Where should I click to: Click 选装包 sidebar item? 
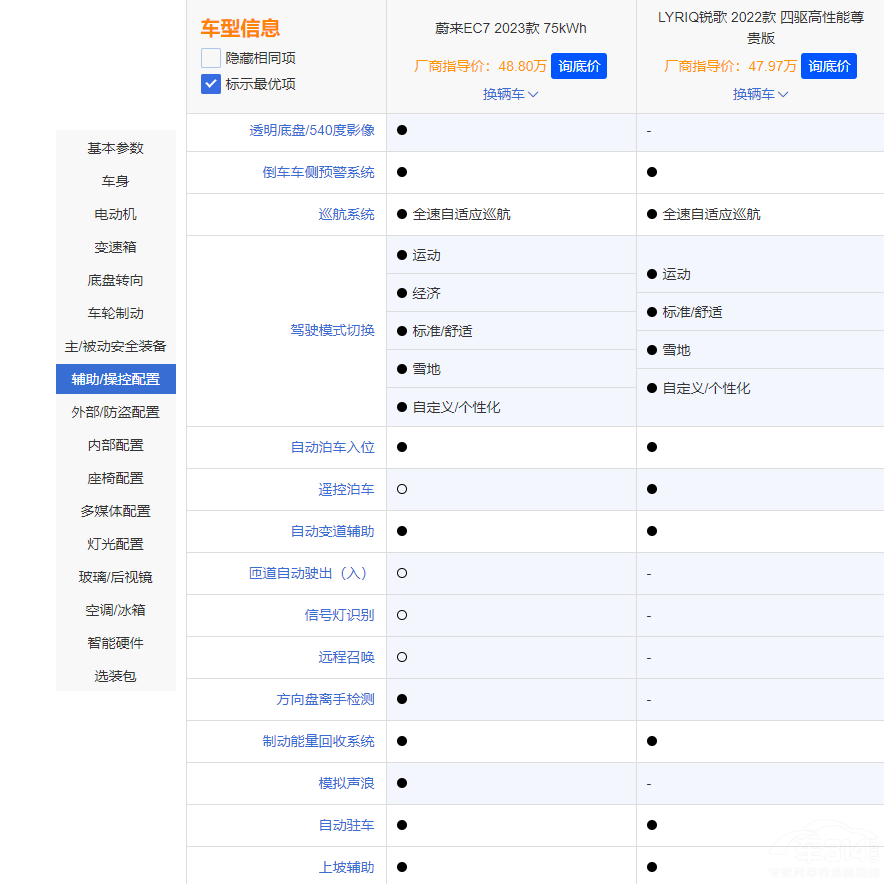click(x=116, y=676)
